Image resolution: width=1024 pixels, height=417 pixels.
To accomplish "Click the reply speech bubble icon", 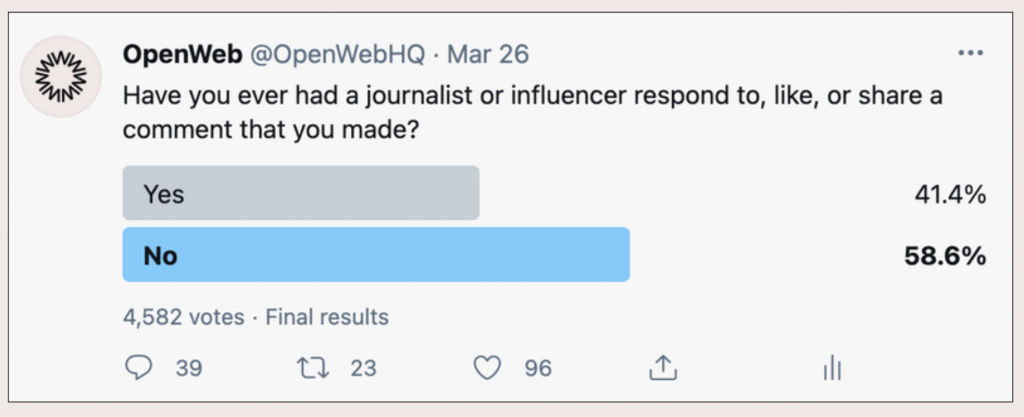I will [x=138, y=368].
